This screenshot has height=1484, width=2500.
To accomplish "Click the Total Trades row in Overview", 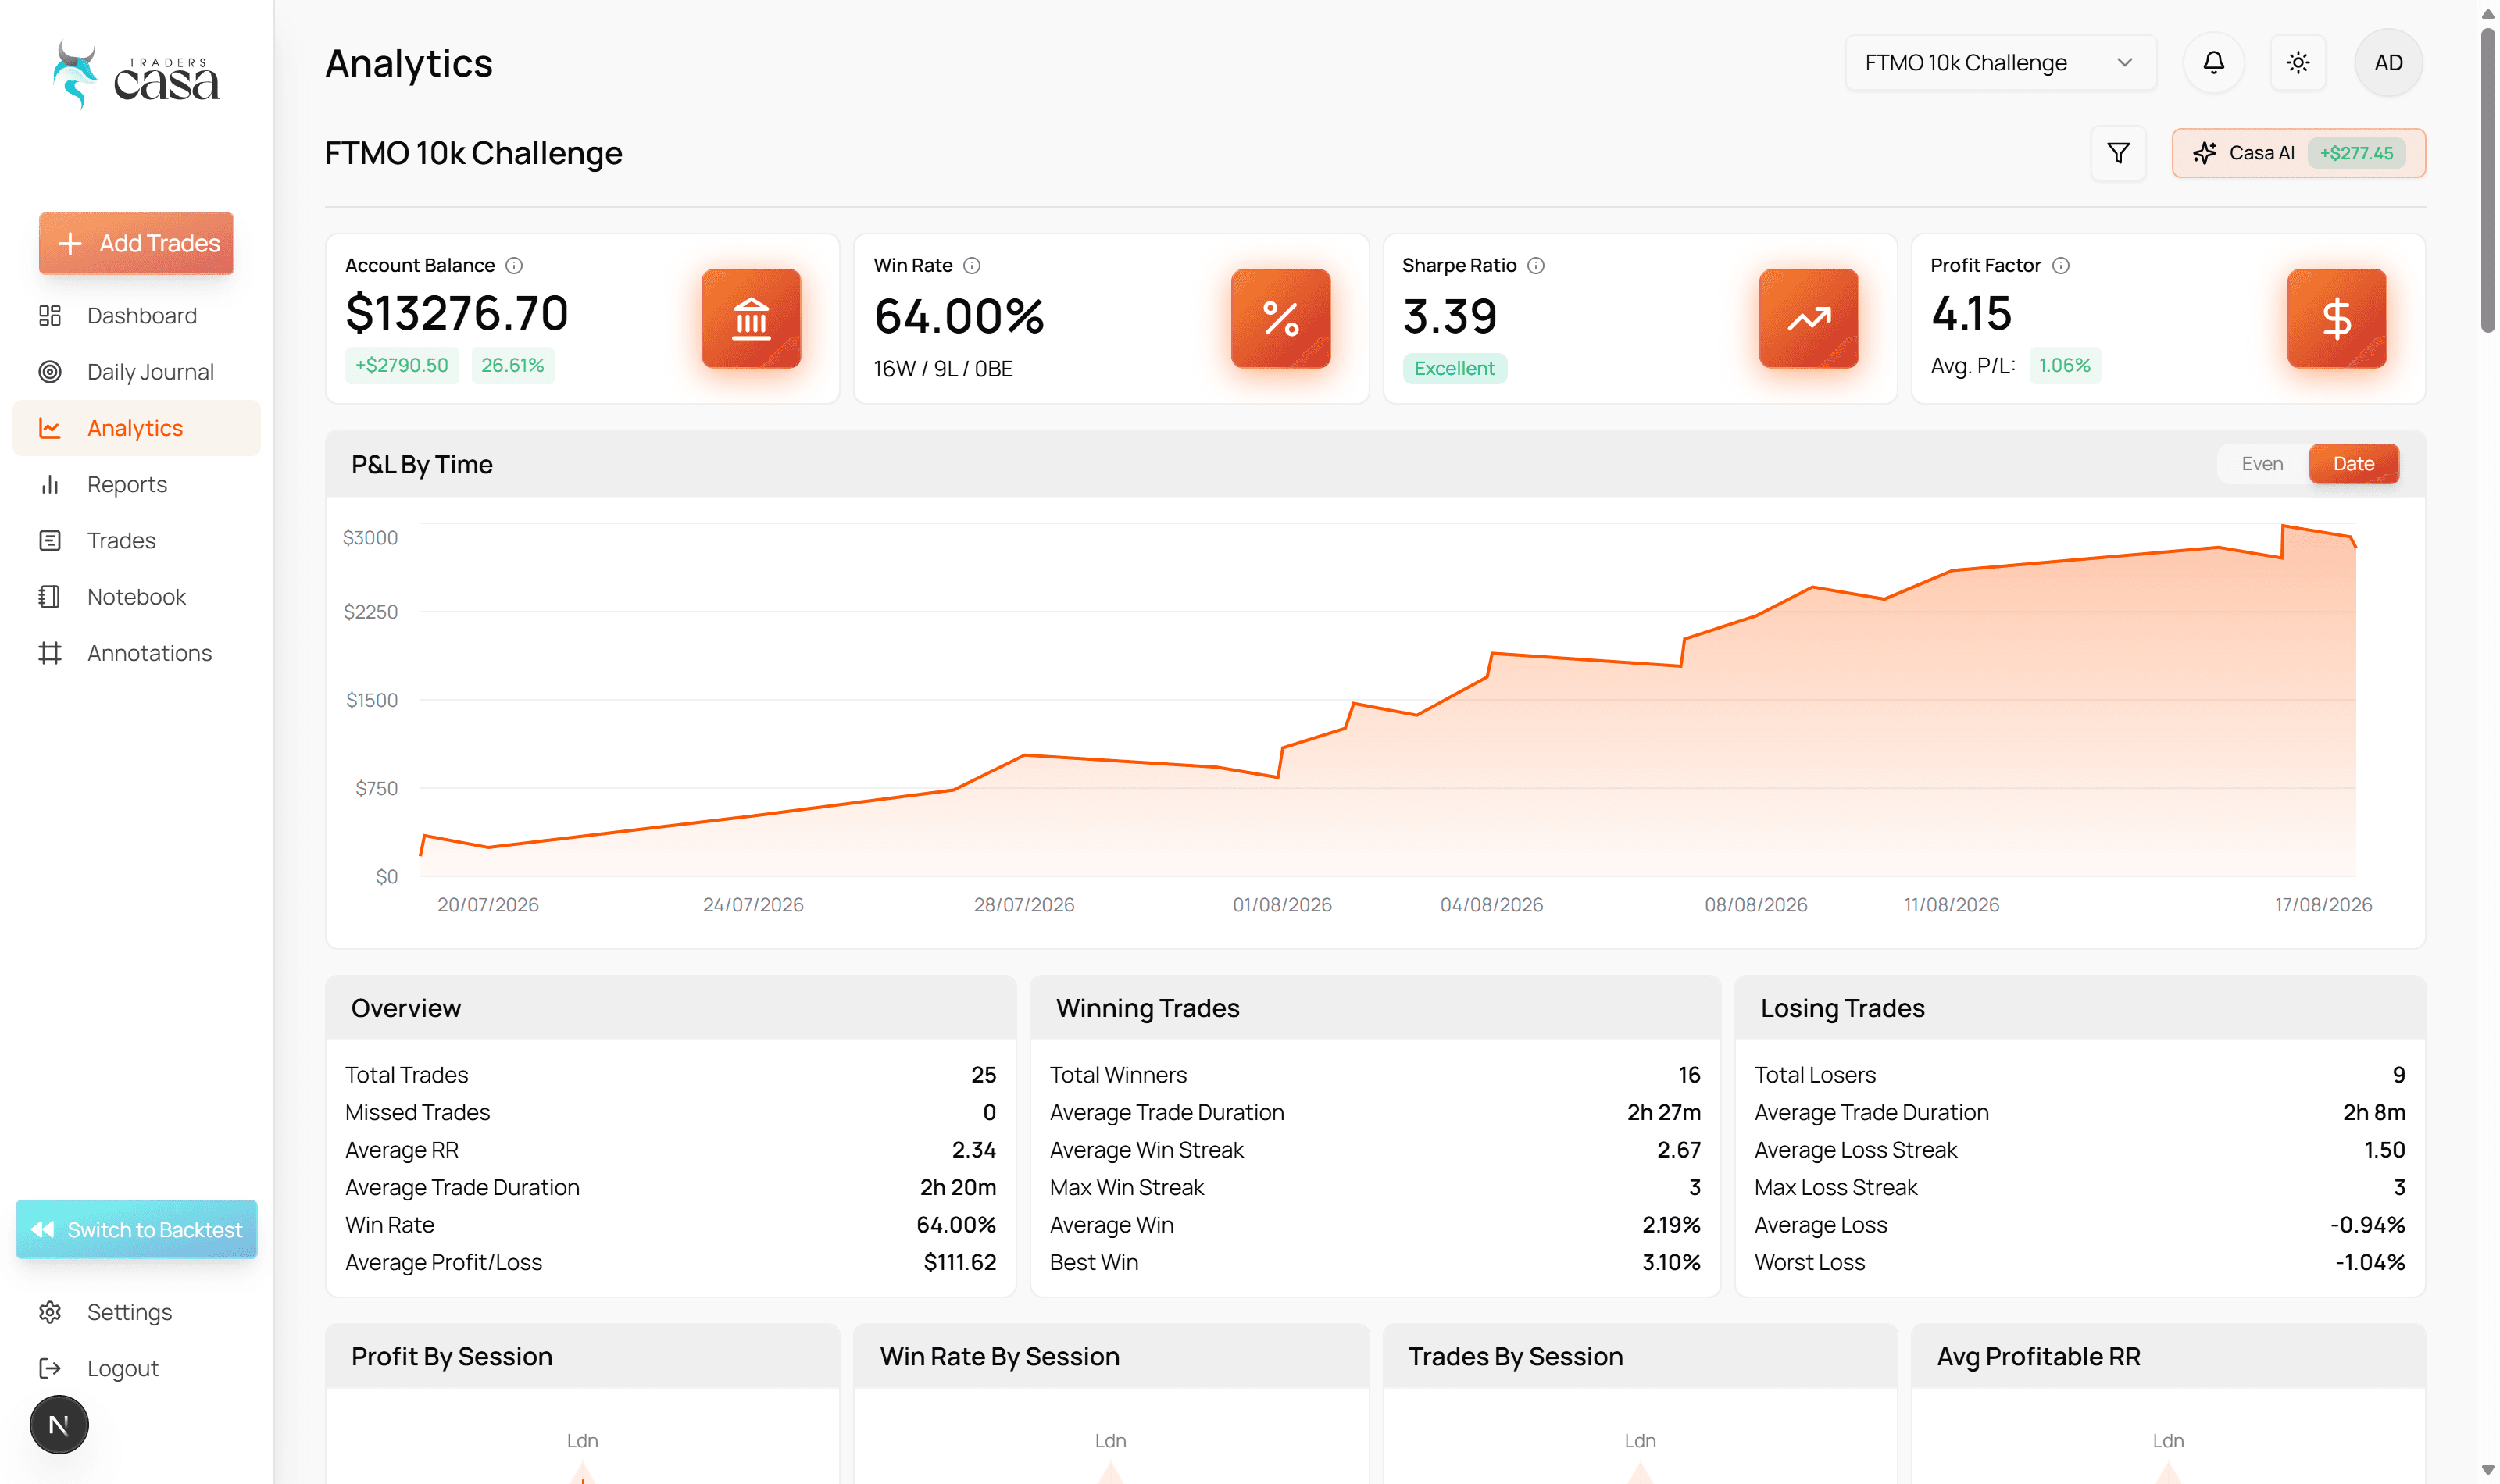I will click(671, 1075).
